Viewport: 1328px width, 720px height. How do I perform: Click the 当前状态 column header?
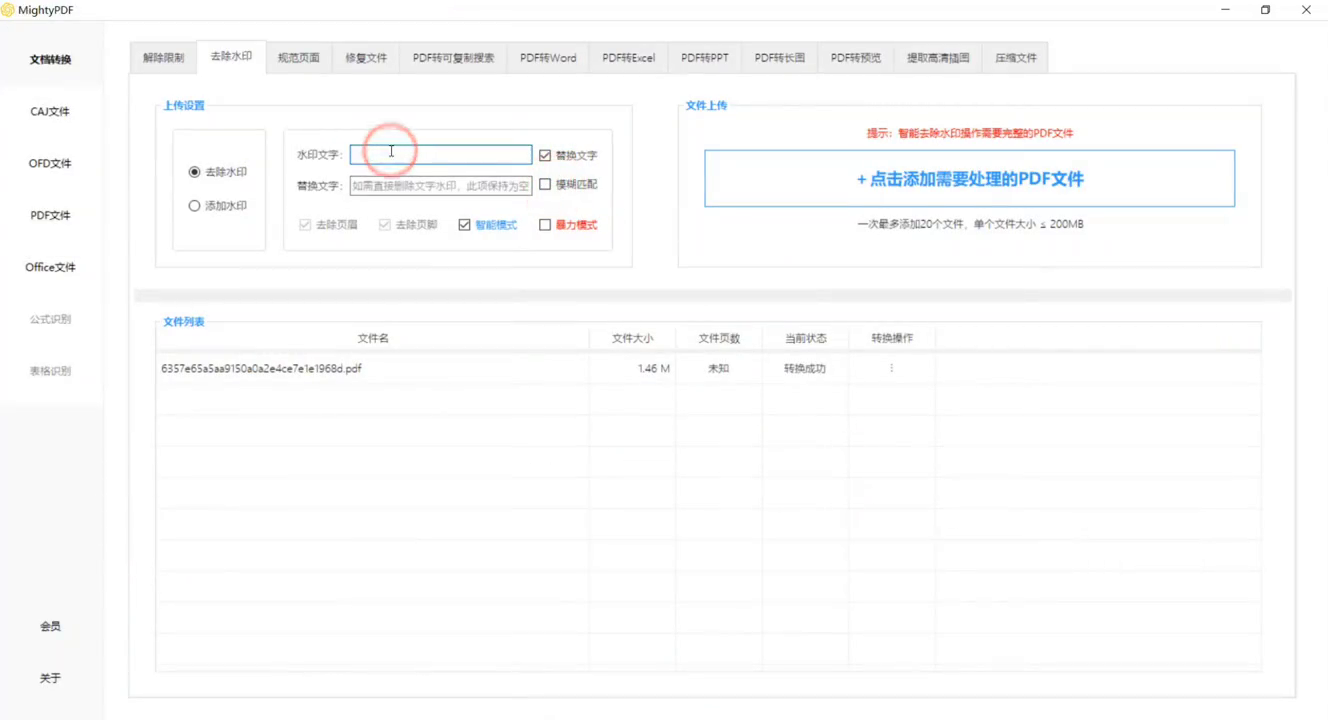(x=806, y=339)
